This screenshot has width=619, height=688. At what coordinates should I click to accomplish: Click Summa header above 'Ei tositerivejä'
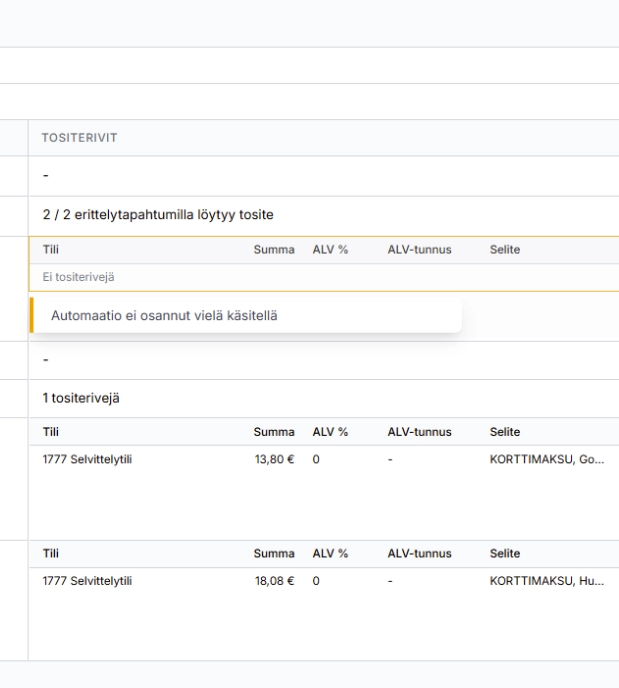coord(274,249)
